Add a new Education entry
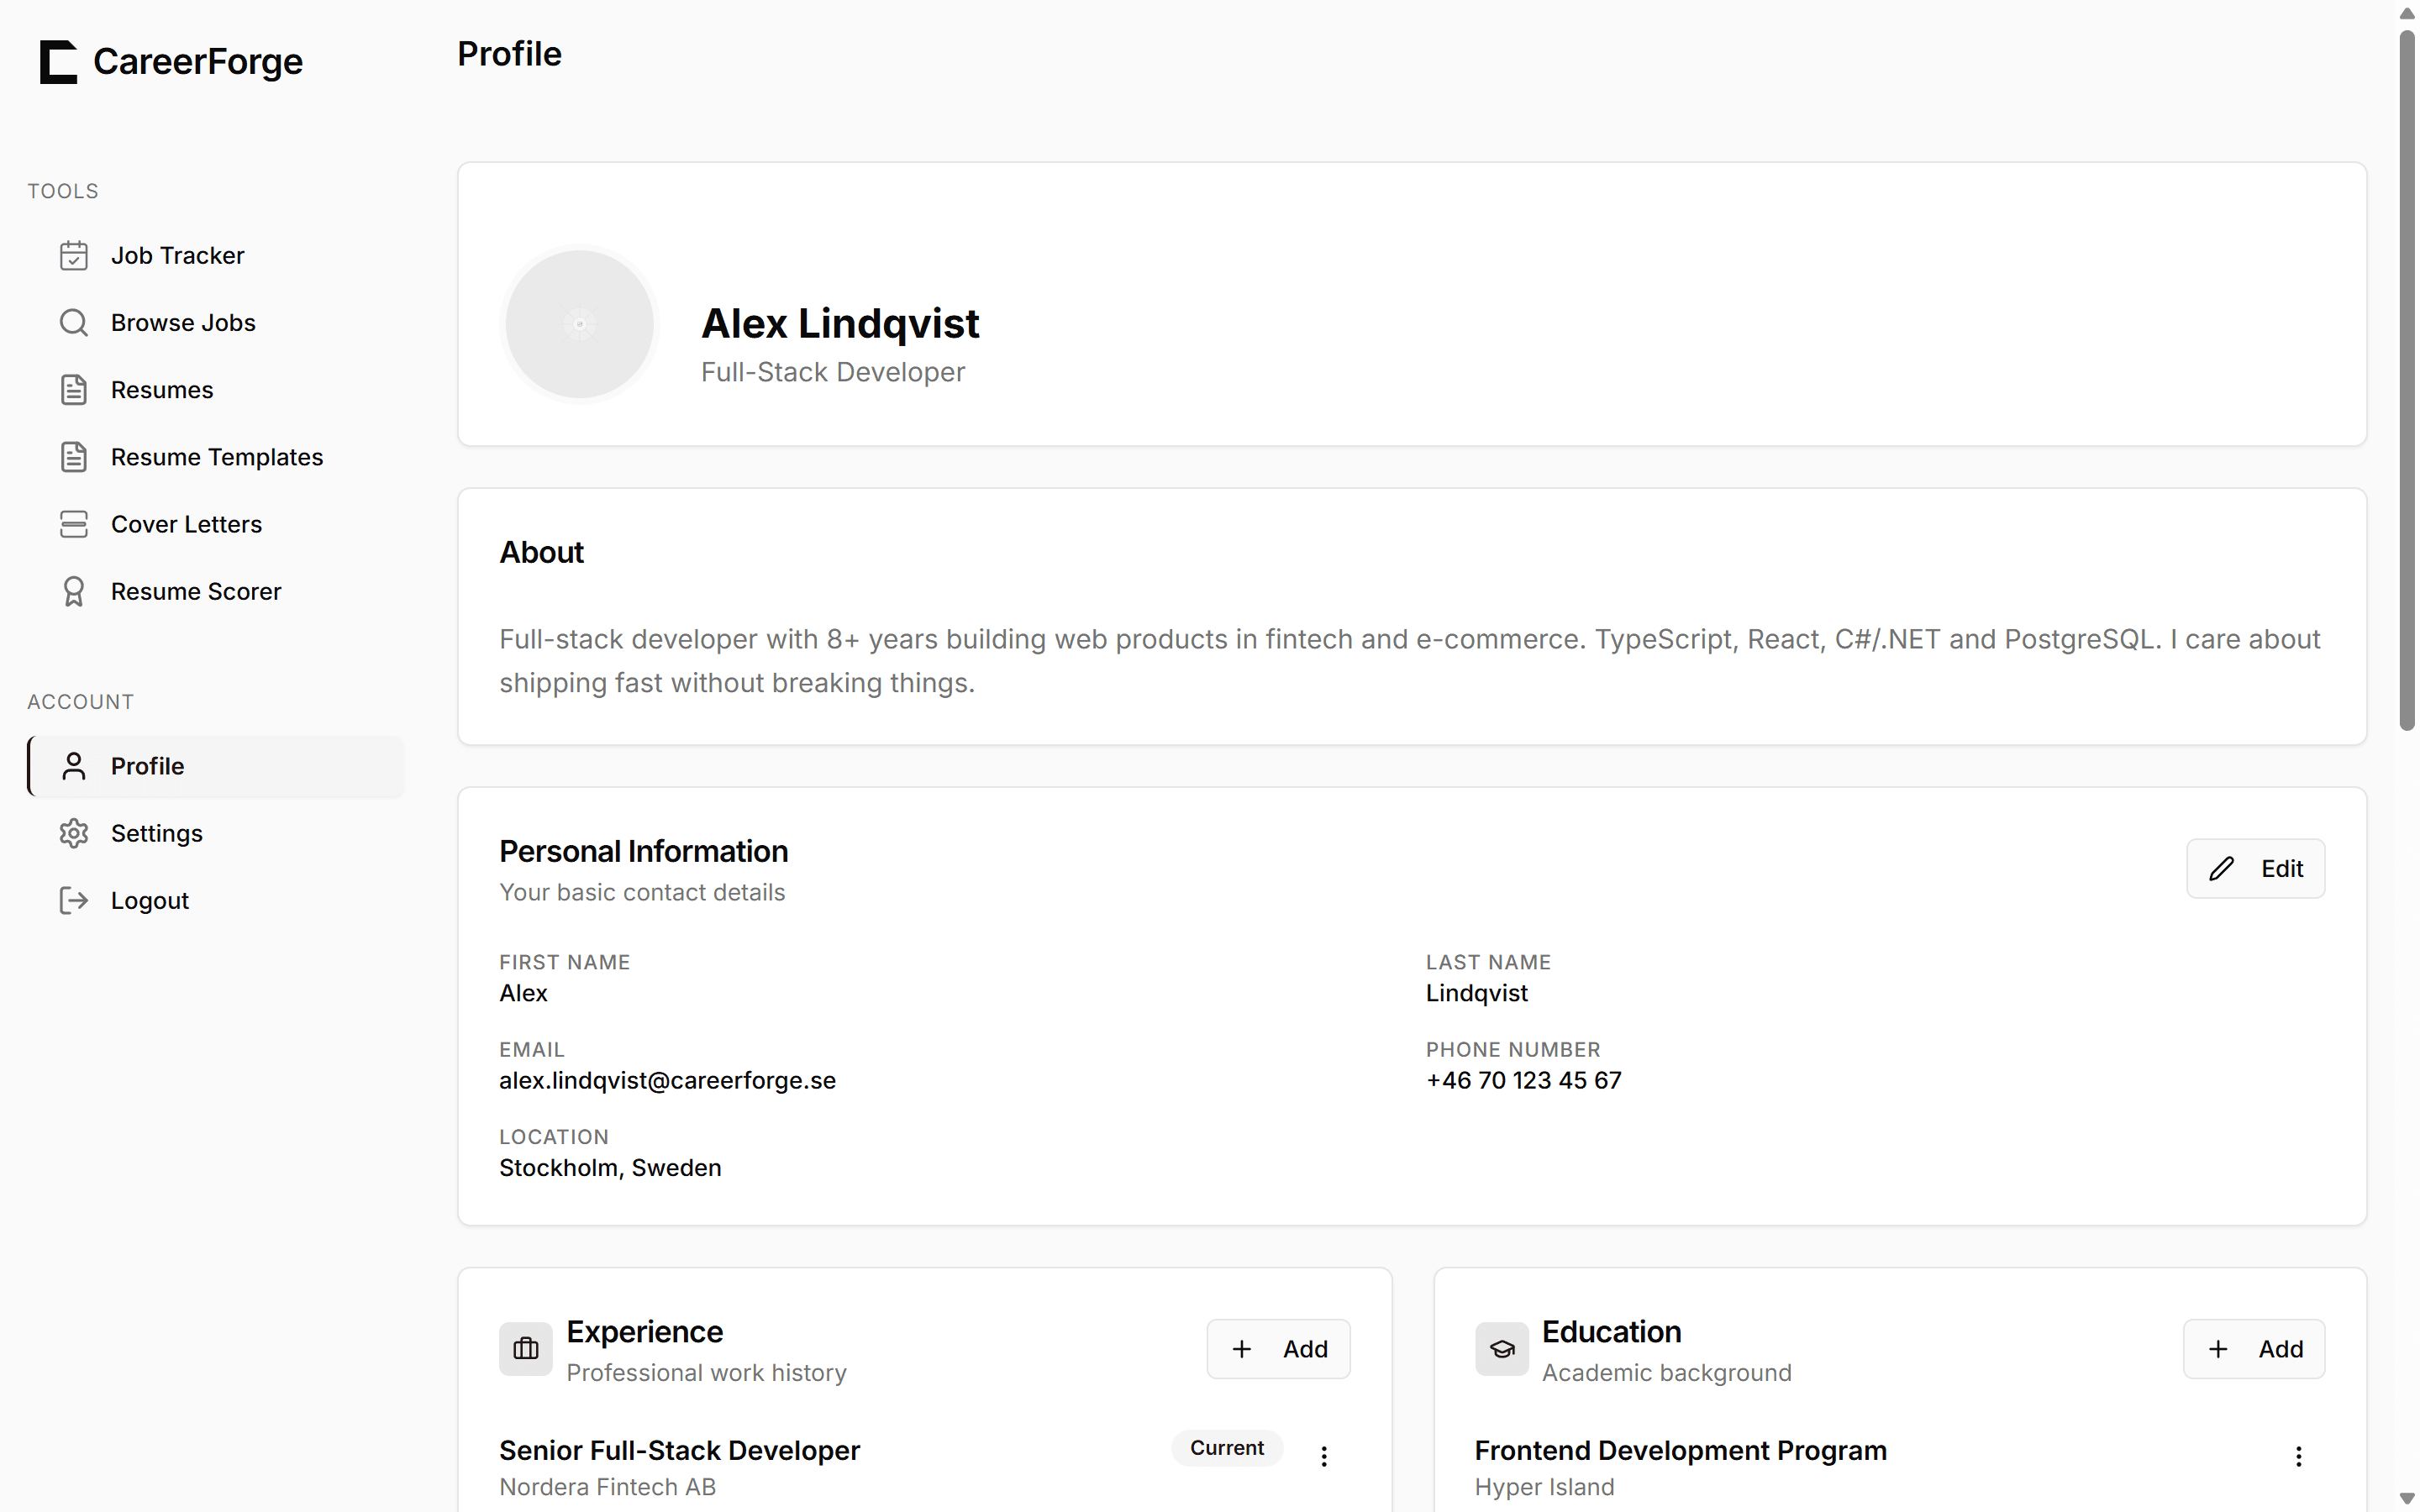Viewport: 2420px width, 1512px height. point(2254,1349)
